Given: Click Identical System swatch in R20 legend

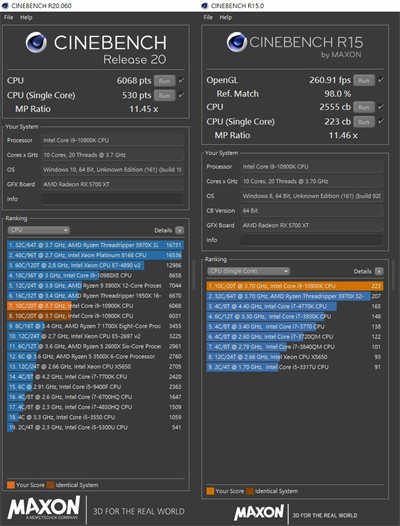Looking at the screenshot, I should (50, 485).
